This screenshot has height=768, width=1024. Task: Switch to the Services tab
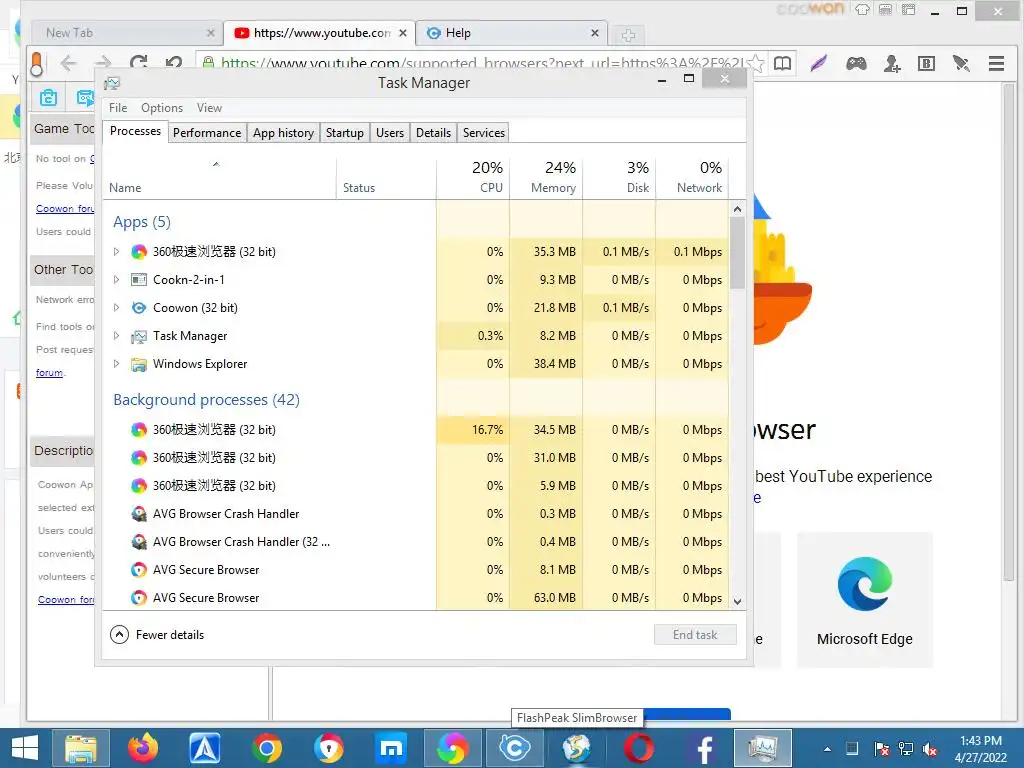(484, 133)
